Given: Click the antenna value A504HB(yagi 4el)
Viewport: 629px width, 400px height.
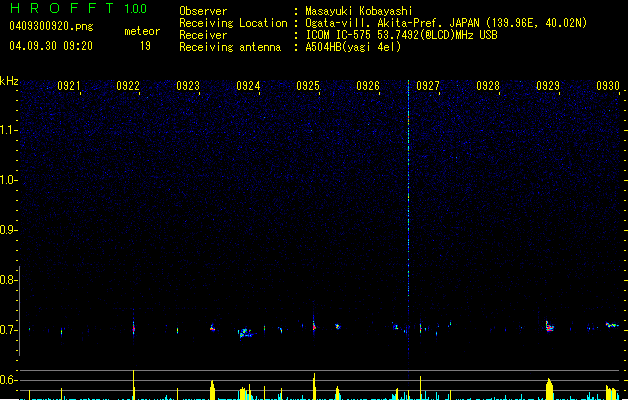Looking at the screenshot, I should [x=353, y=47].
